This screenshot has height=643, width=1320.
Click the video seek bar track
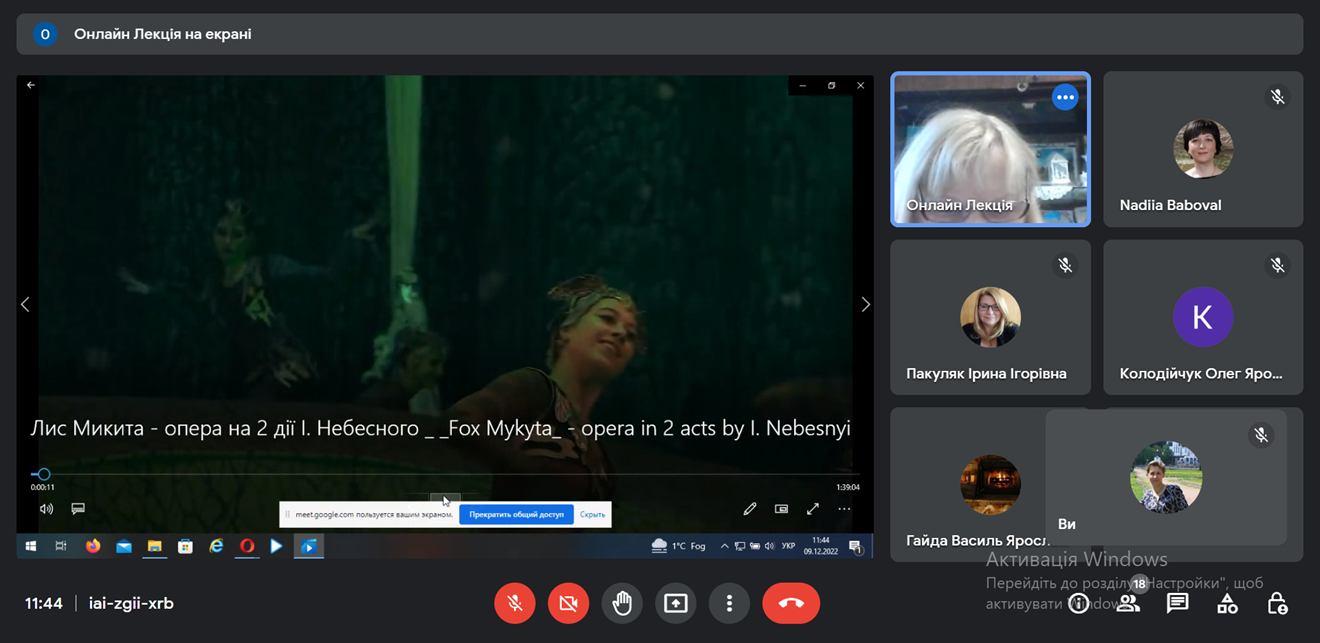445,474
